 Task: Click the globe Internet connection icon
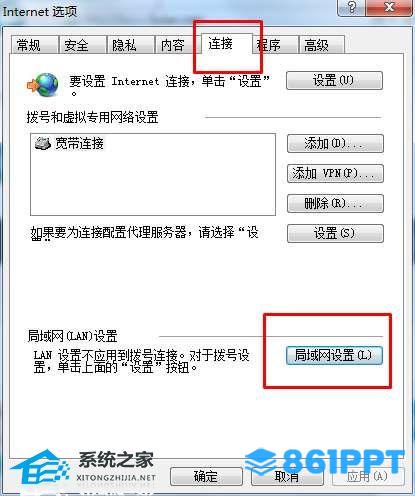click(x=43, y=85)
